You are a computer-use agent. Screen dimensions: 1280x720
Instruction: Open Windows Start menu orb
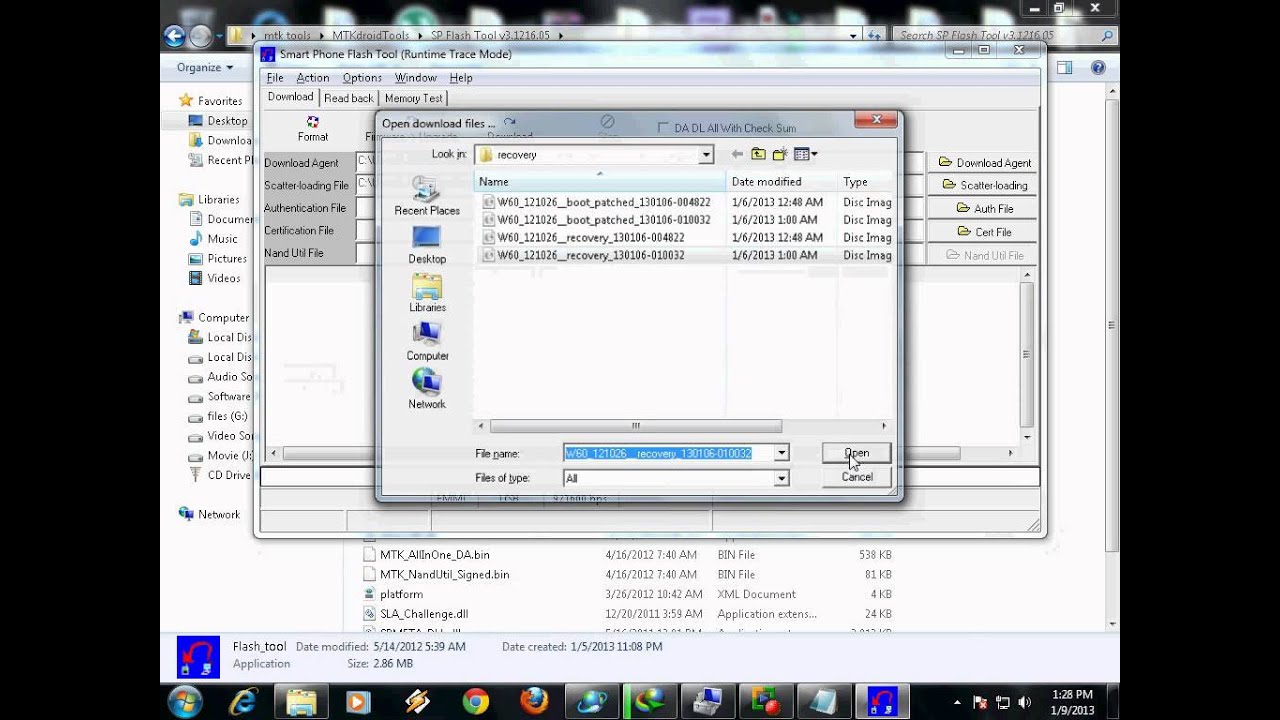pos(186,702)
